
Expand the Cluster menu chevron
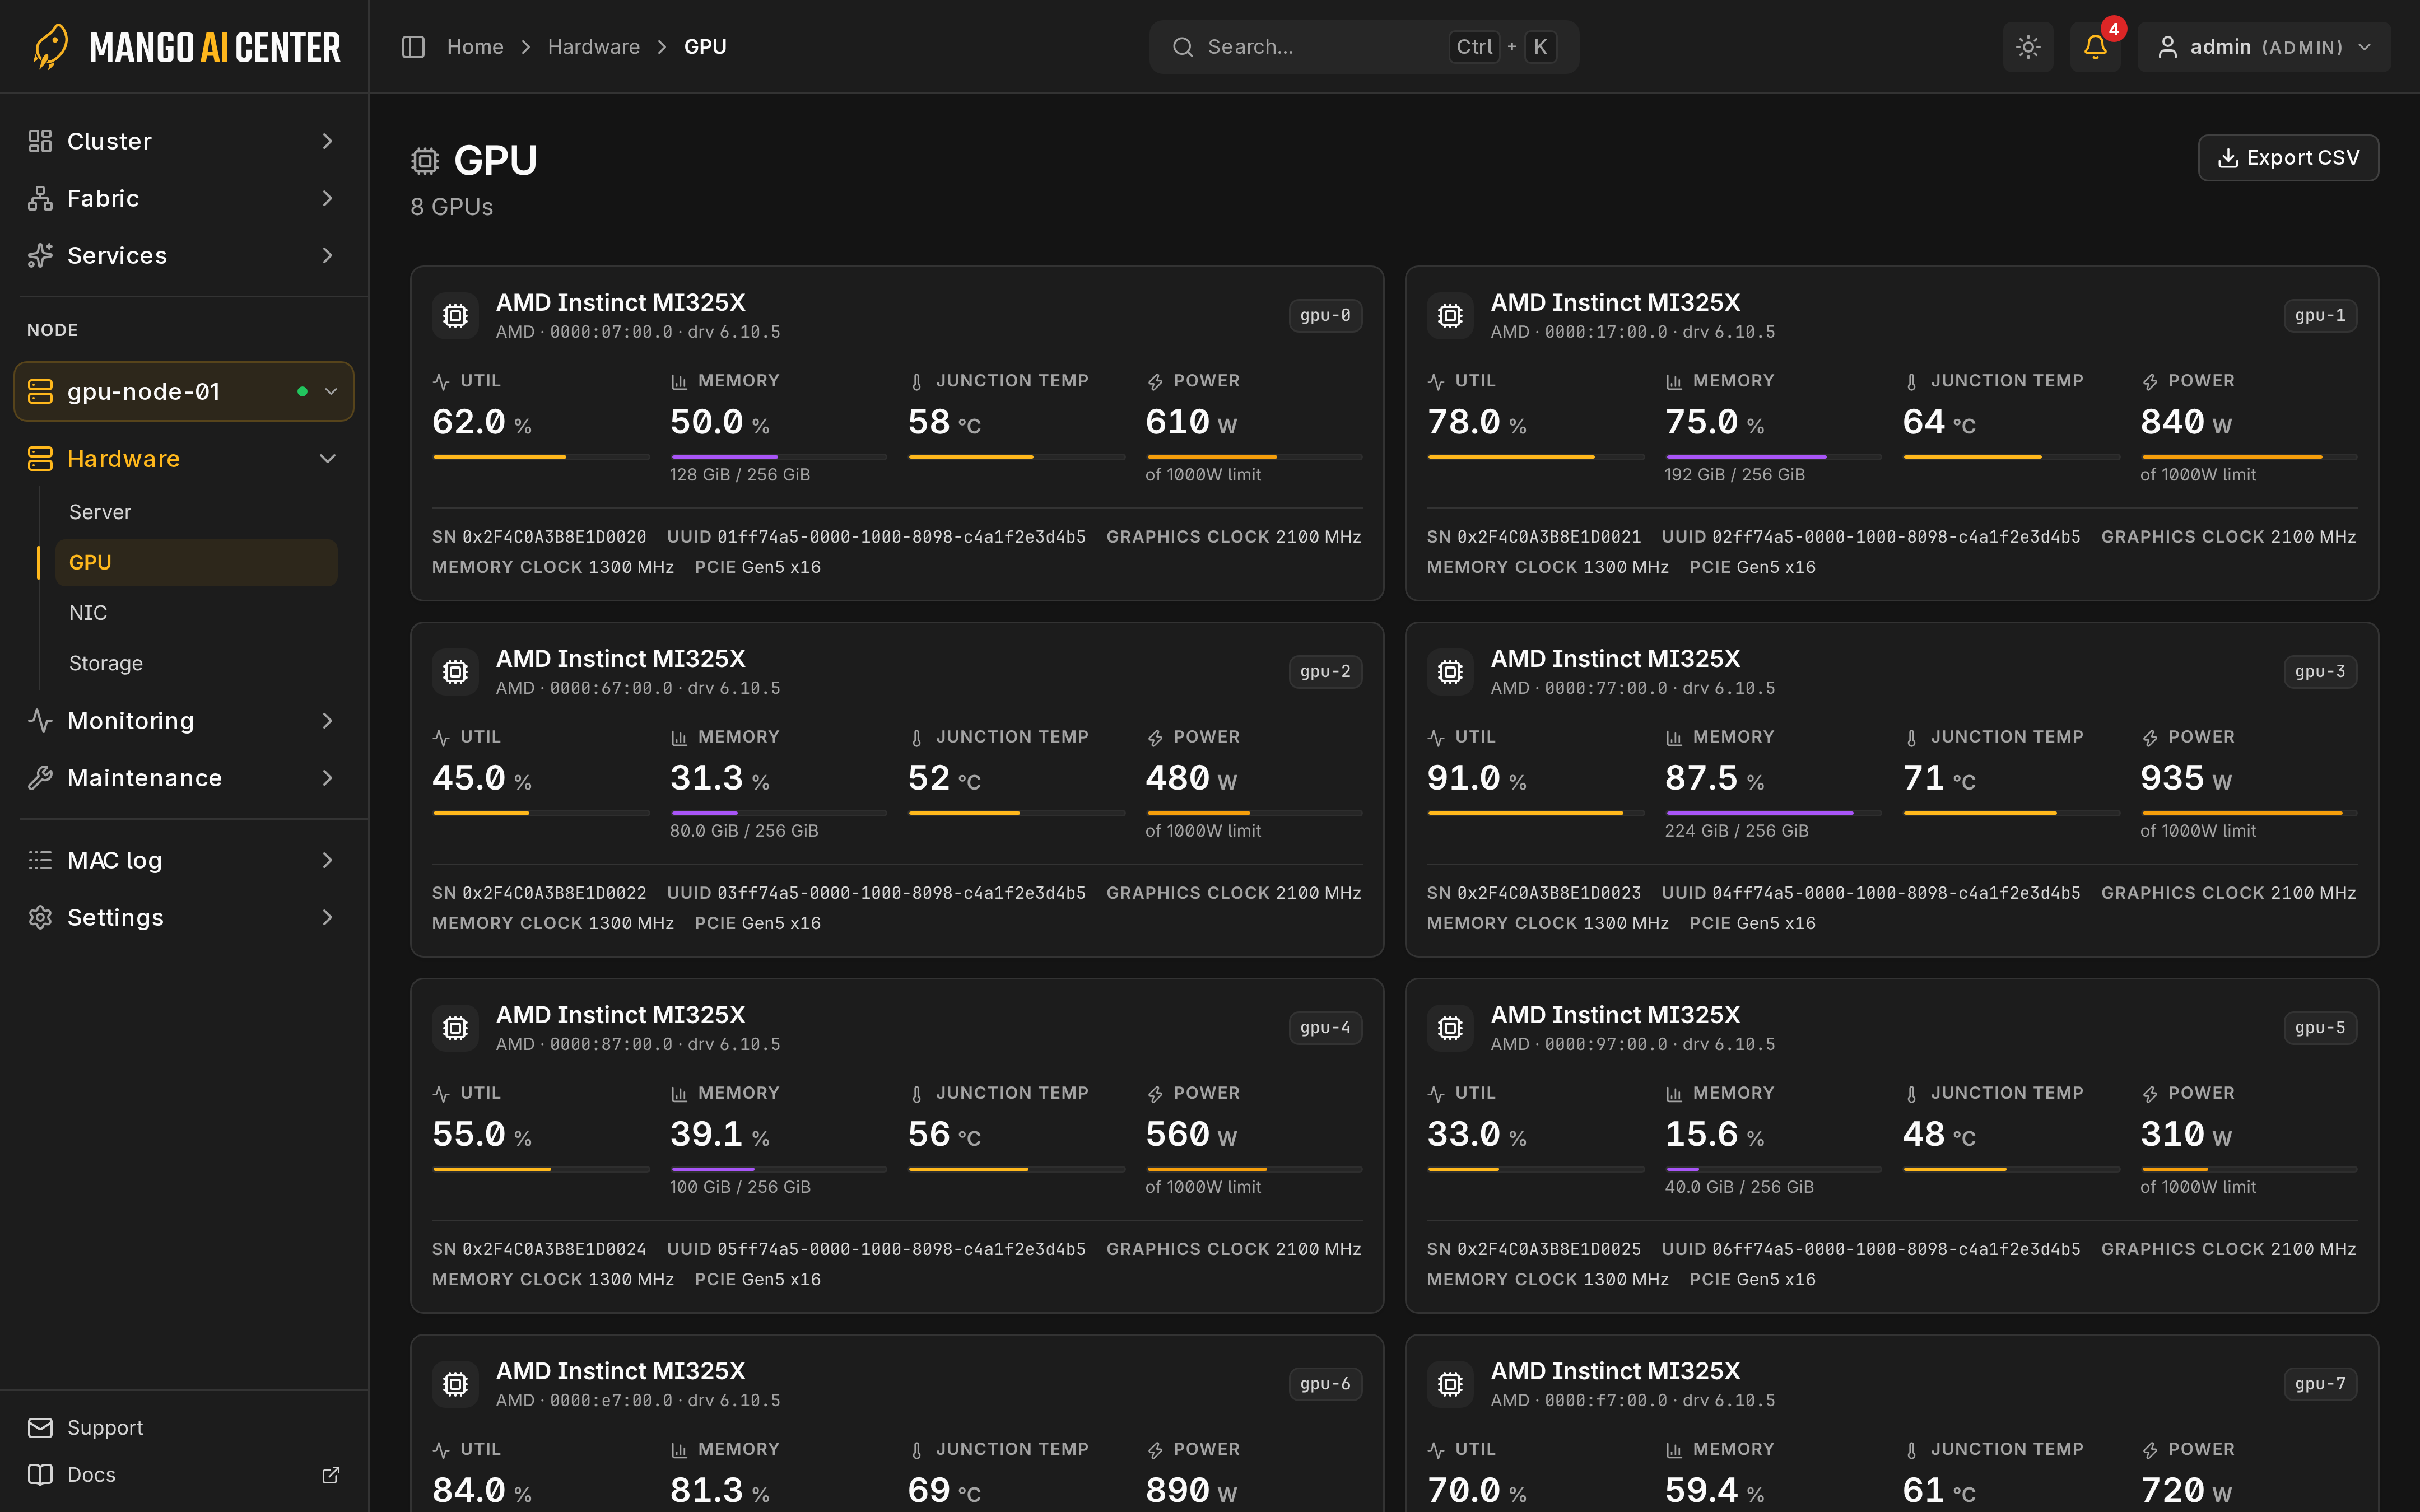point(327,141)
